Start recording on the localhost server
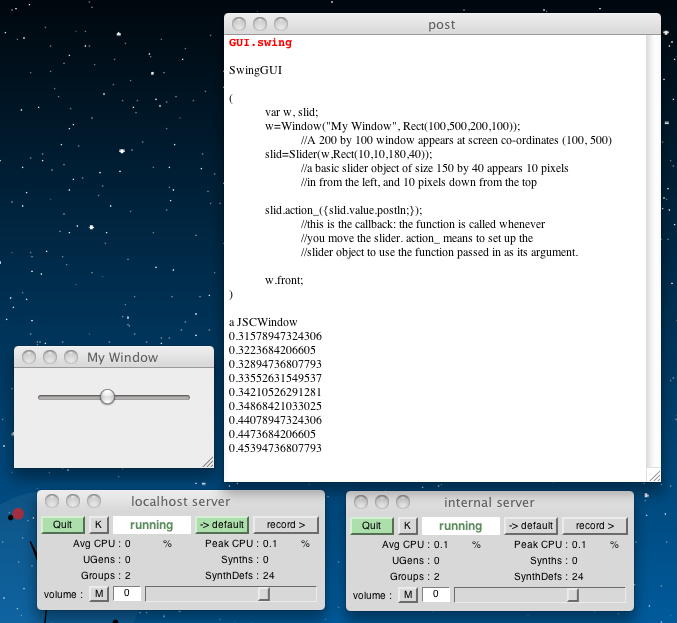Viewport: 677px width, 623px height. (285, 525)
